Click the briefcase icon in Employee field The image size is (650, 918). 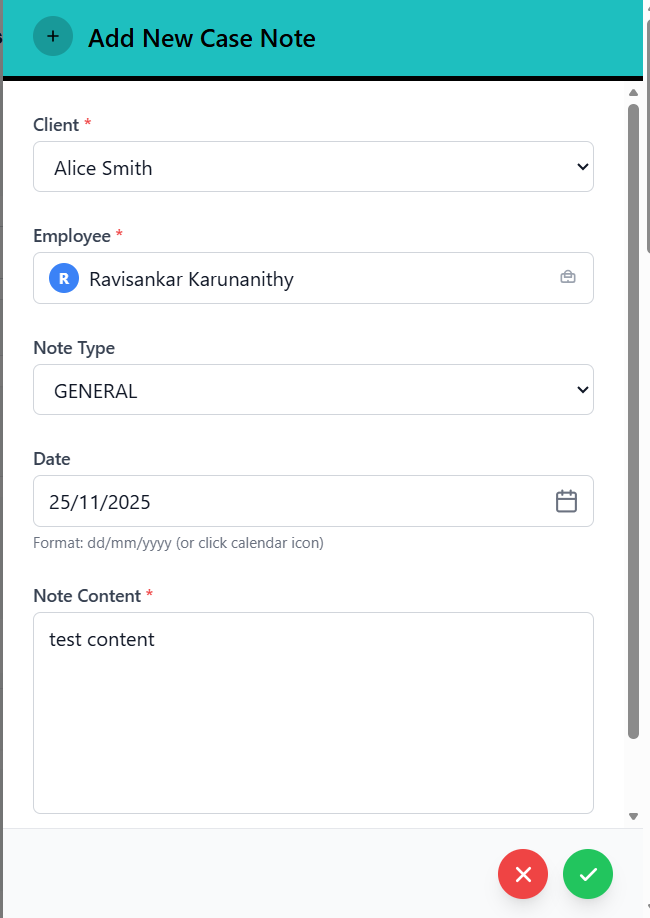pyautogui.click(x=567, y=277)
